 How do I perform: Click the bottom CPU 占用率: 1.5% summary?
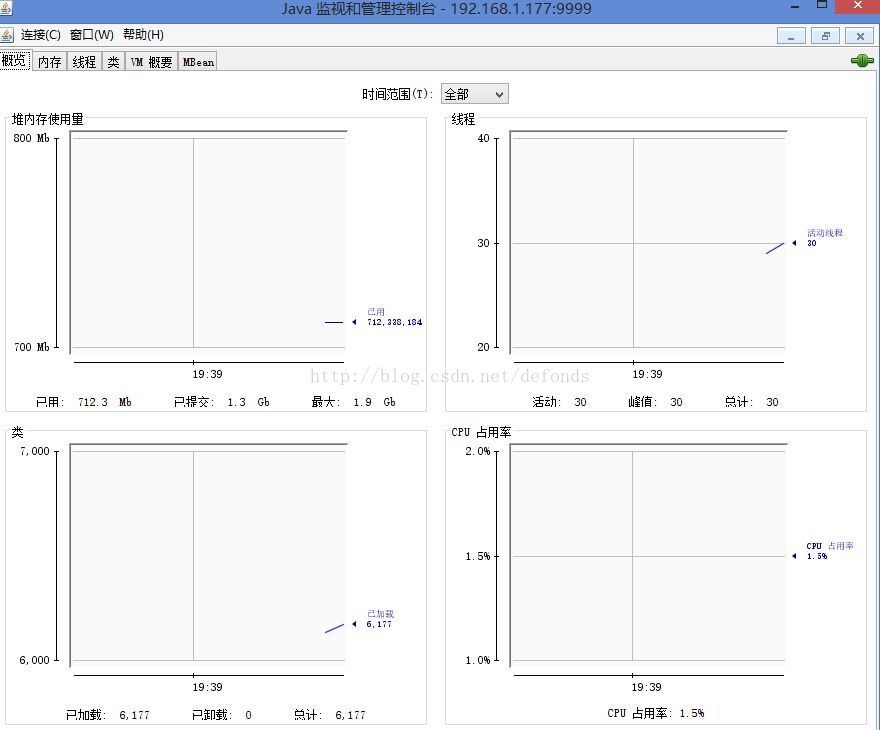pos(656,713)
